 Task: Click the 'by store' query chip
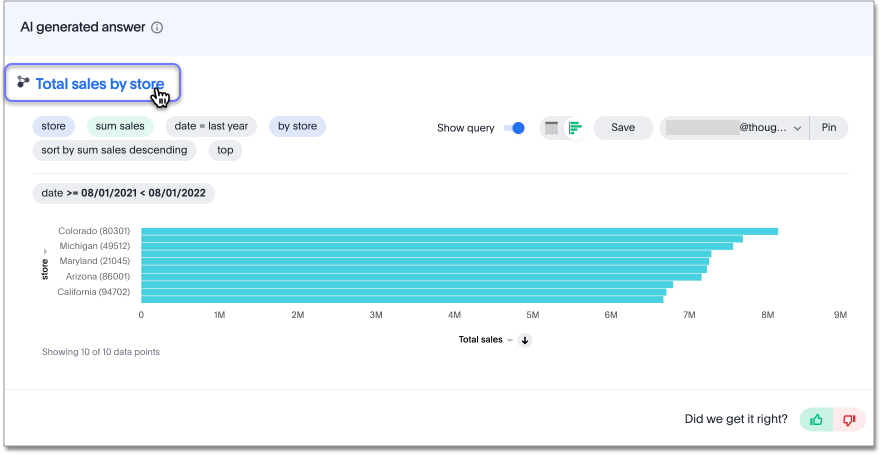coord(297,126)
